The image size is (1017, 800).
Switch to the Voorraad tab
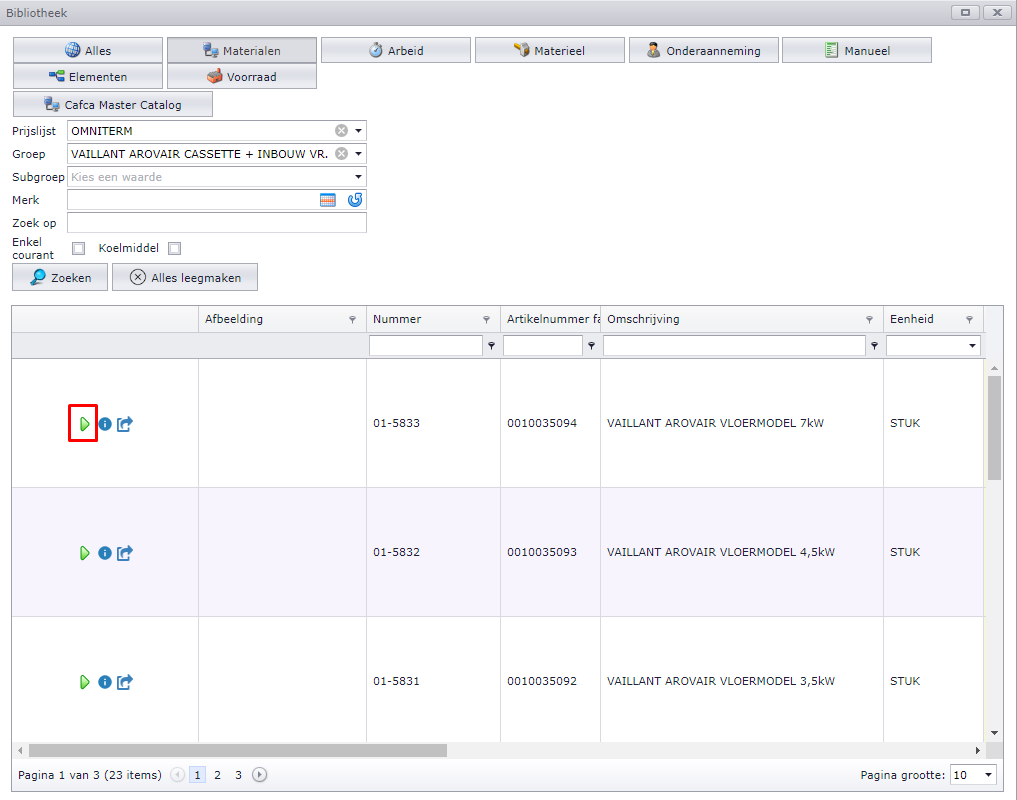coord(242,76)
